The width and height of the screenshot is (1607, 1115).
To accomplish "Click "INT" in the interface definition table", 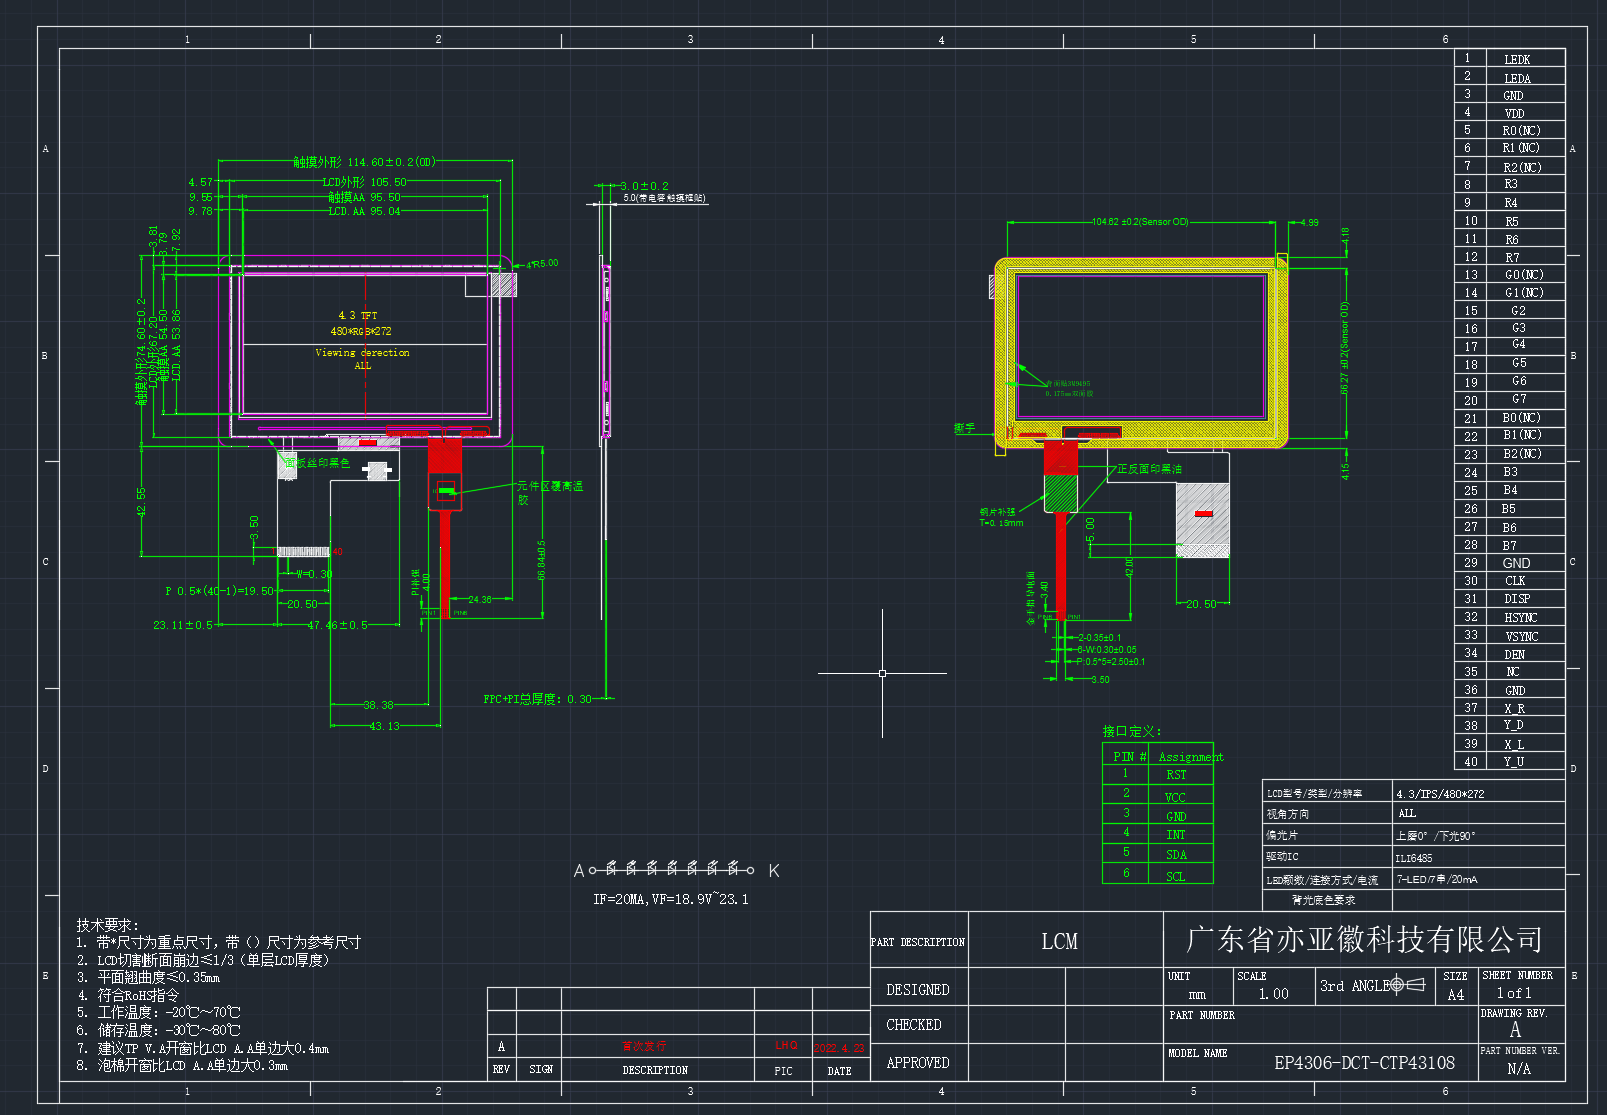I will pos(1176,835).
